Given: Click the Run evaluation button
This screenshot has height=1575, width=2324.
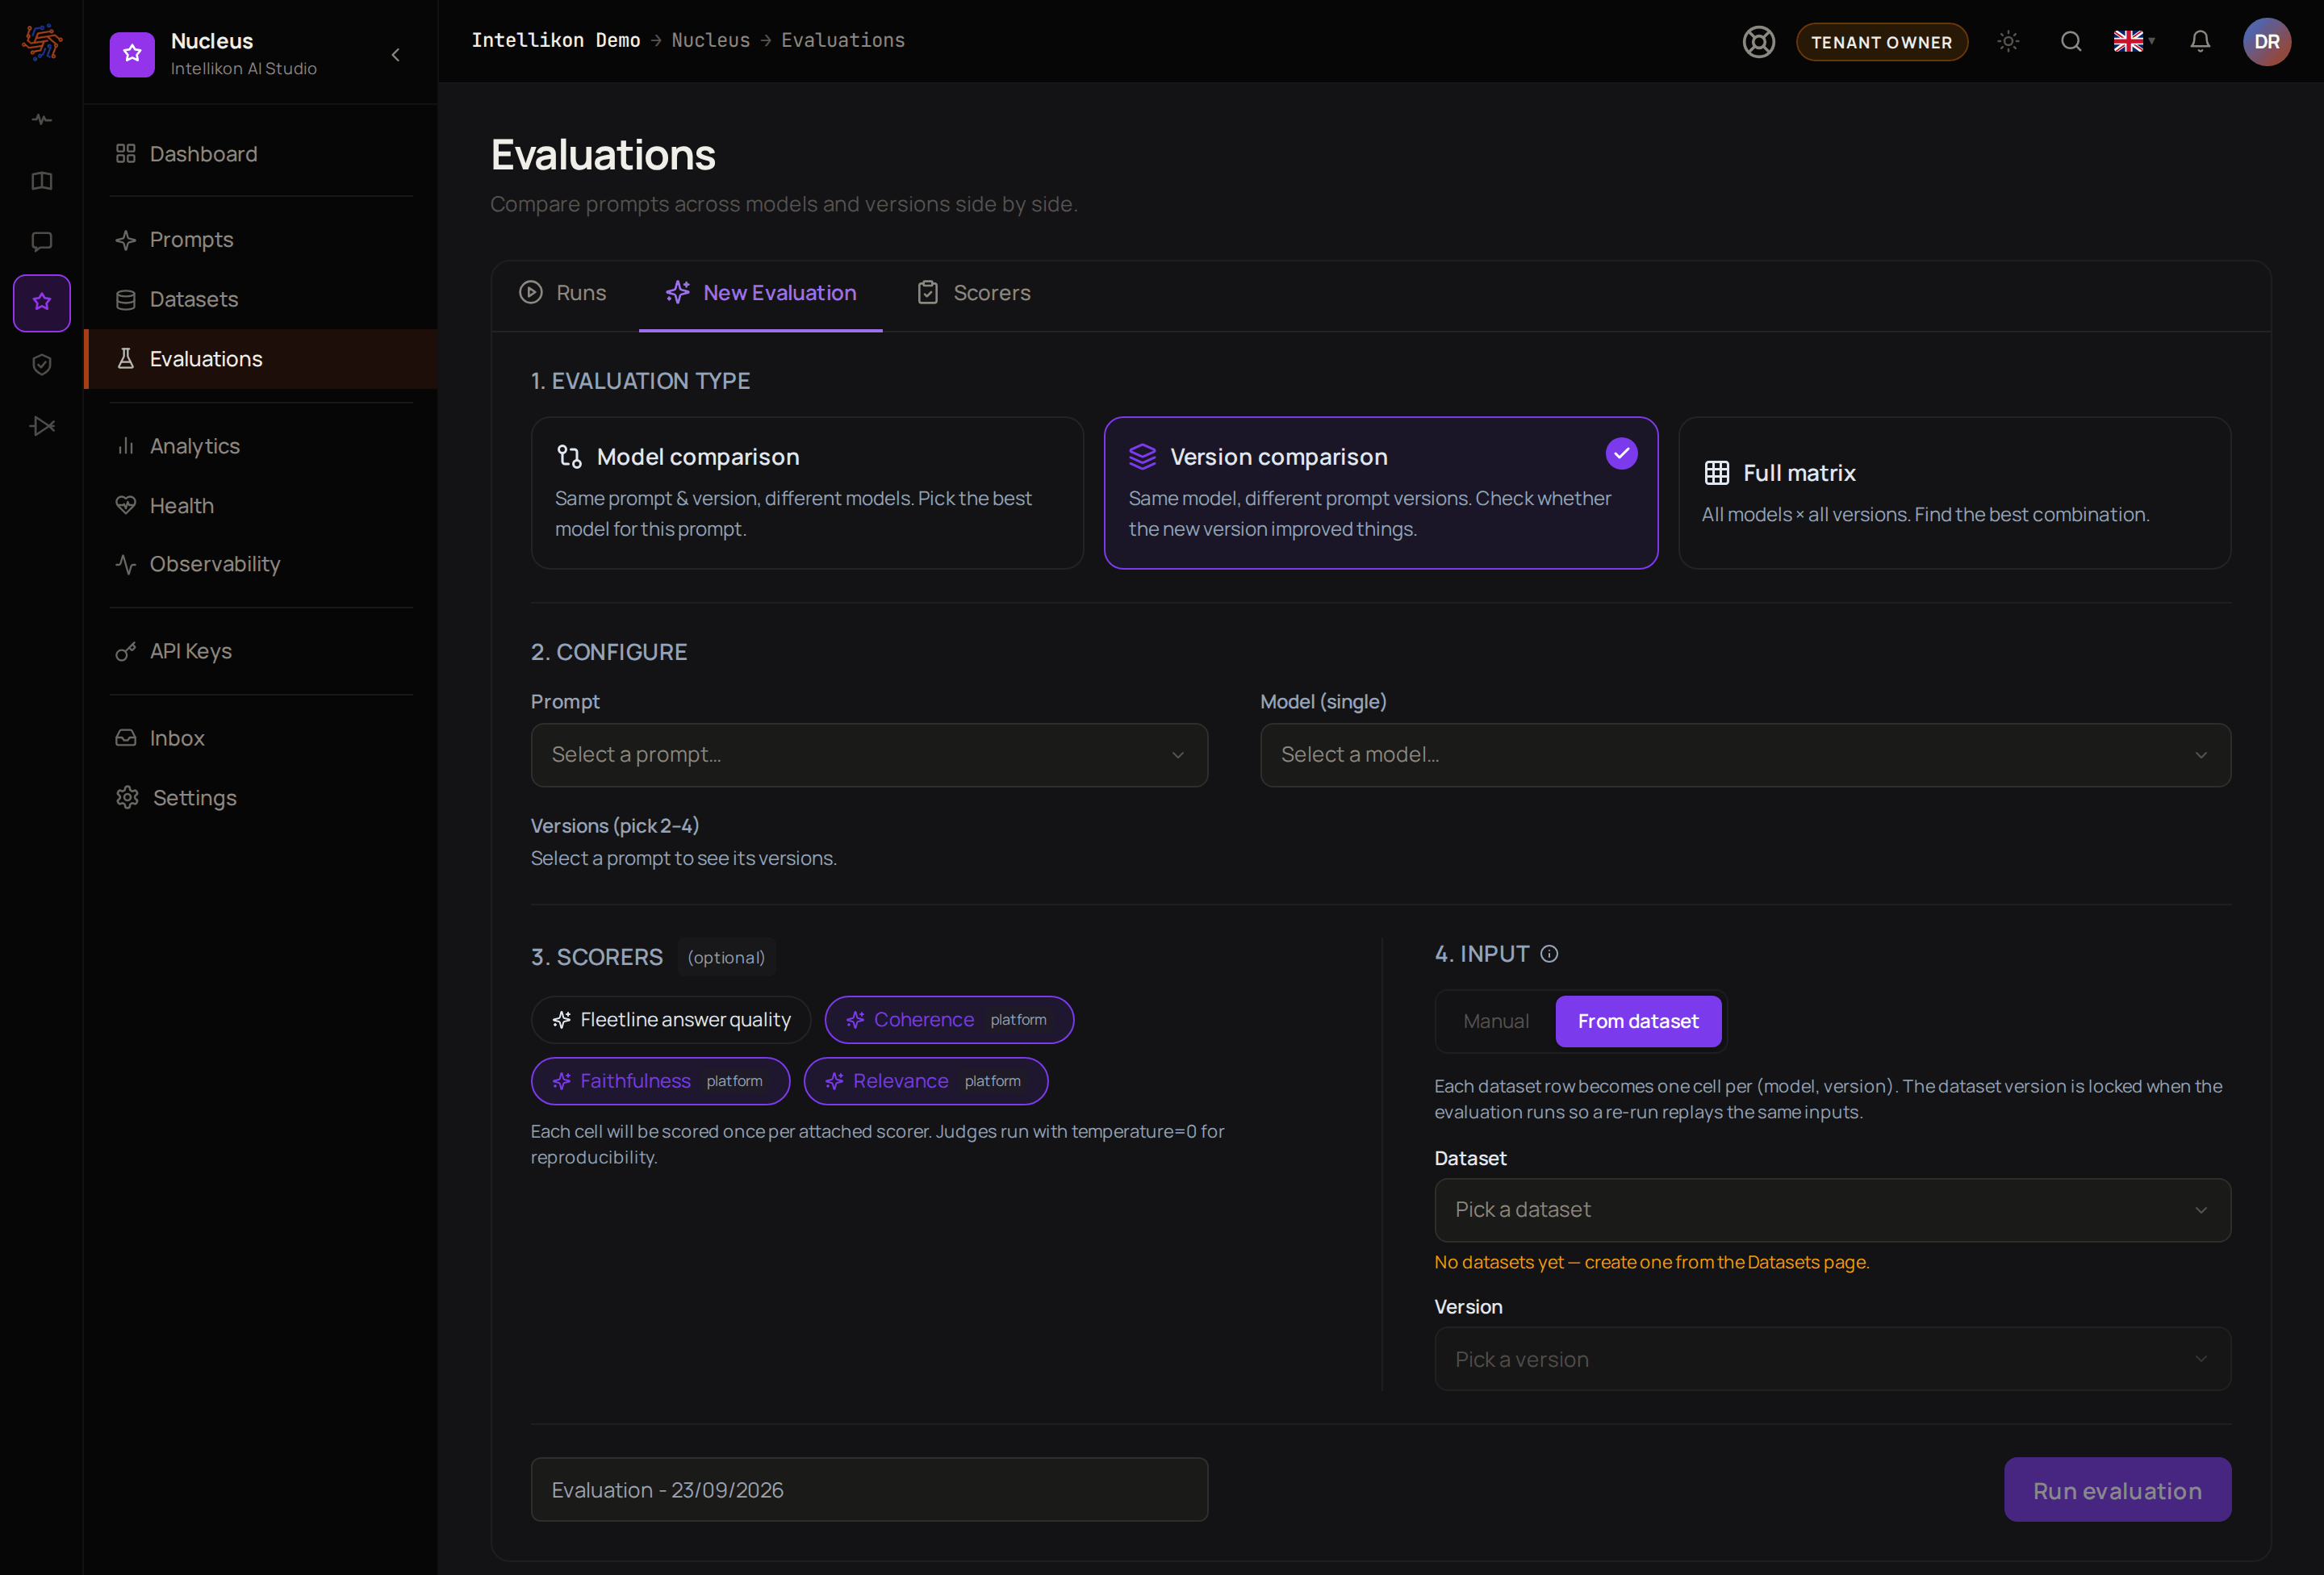Looking at the screenshot, I should pos(2117,1490).
